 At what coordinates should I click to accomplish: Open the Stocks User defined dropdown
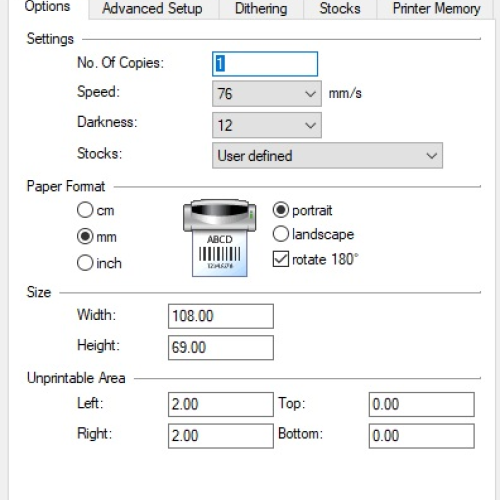point(327,156)
